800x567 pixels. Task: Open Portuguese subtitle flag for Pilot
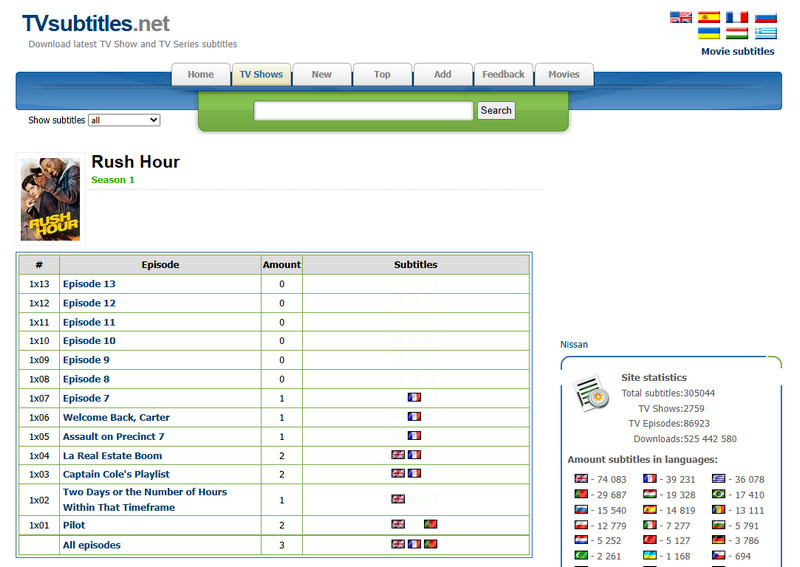[x=431, y=524]
